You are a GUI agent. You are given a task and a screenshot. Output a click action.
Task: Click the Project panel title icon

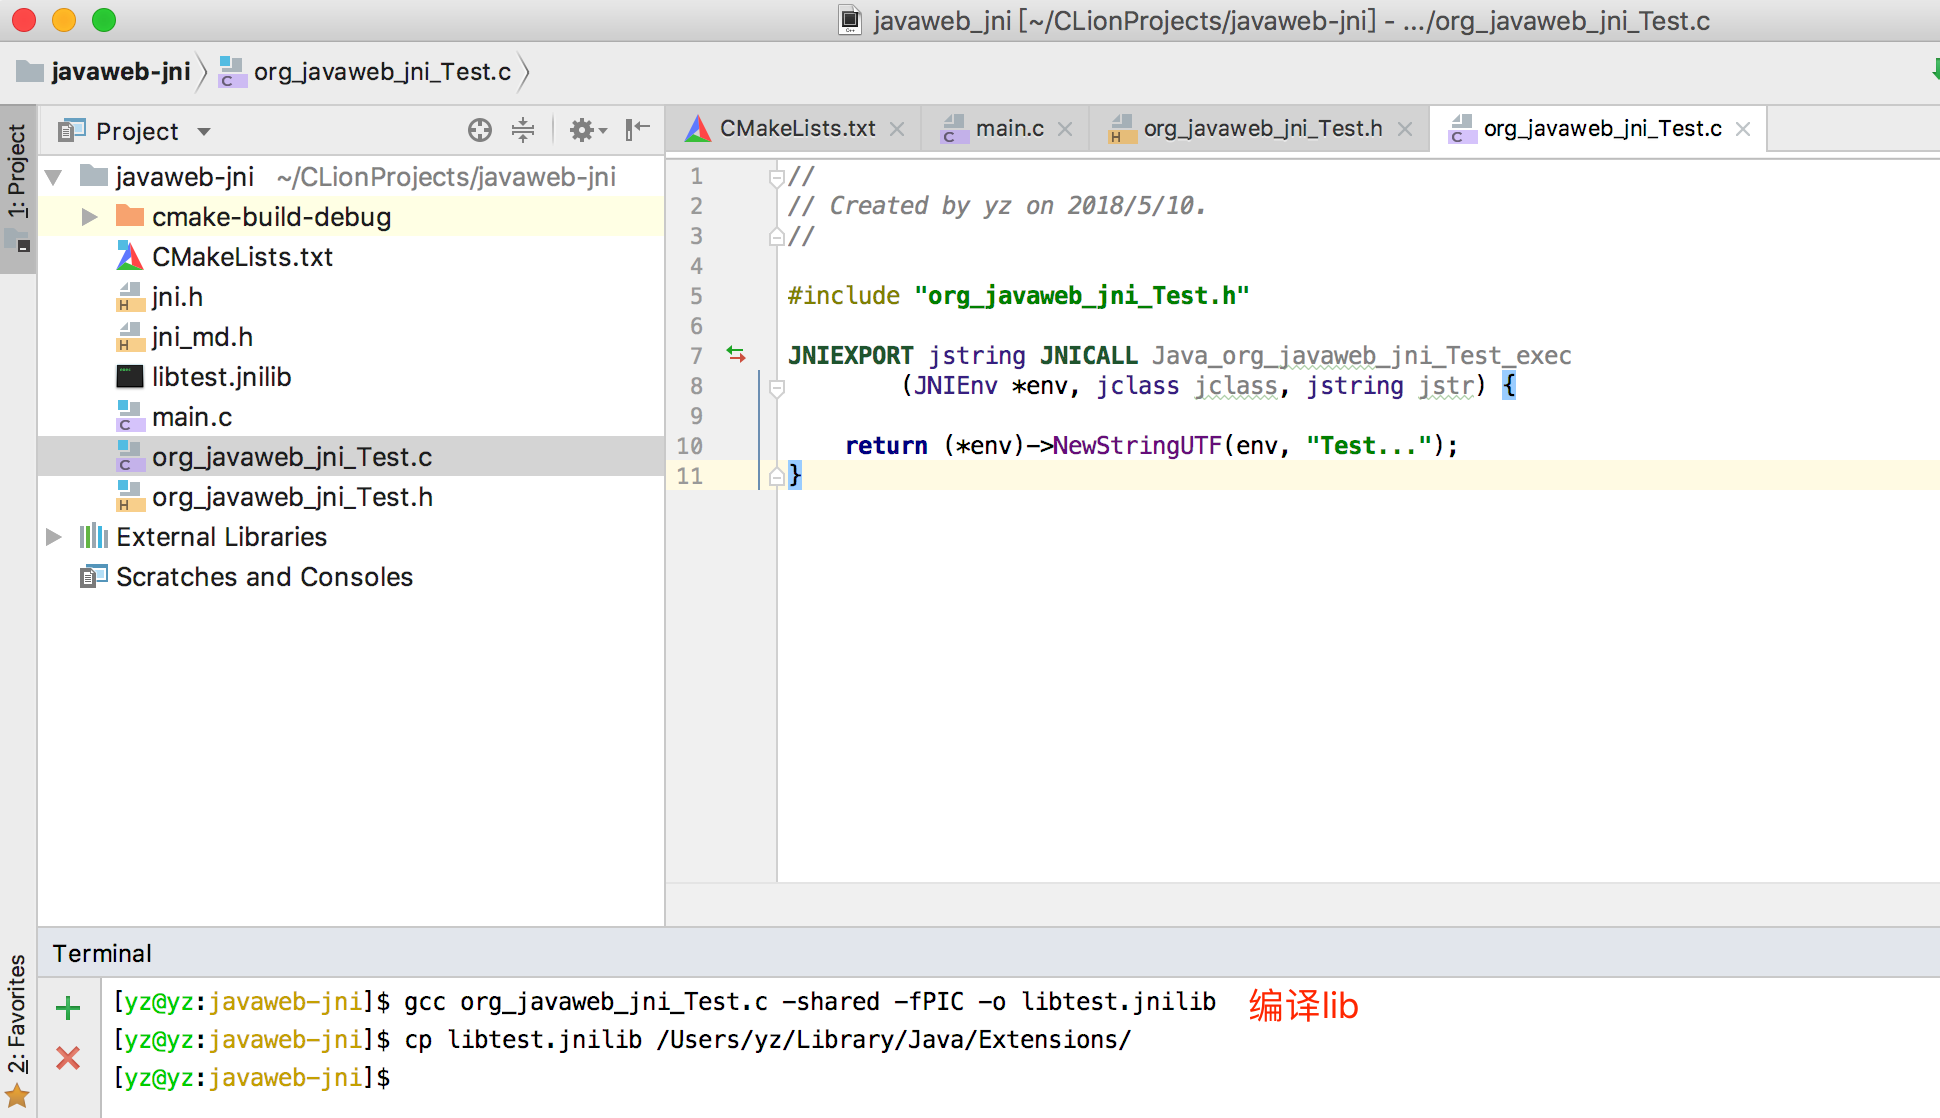tap(71, 130)
